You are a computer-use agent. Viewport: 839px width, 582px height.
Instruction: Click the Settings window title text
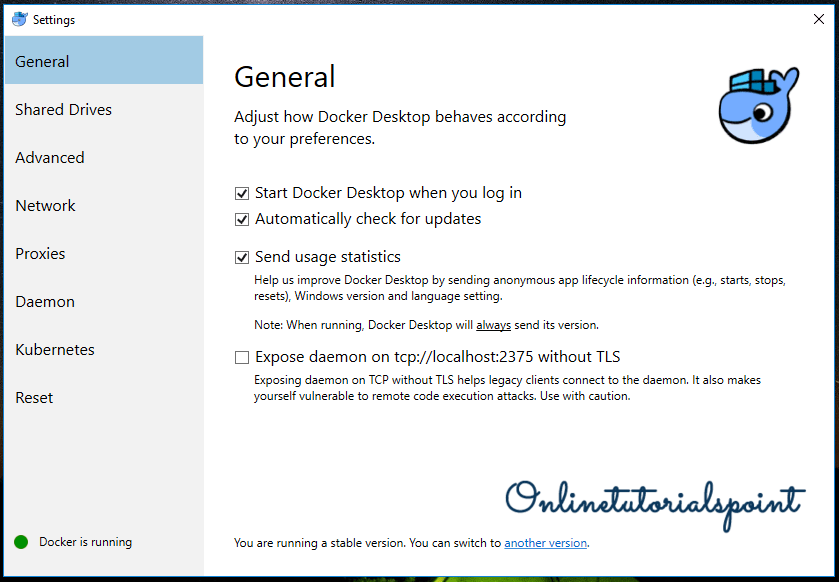pyautogui.click(x=55, y=18)
